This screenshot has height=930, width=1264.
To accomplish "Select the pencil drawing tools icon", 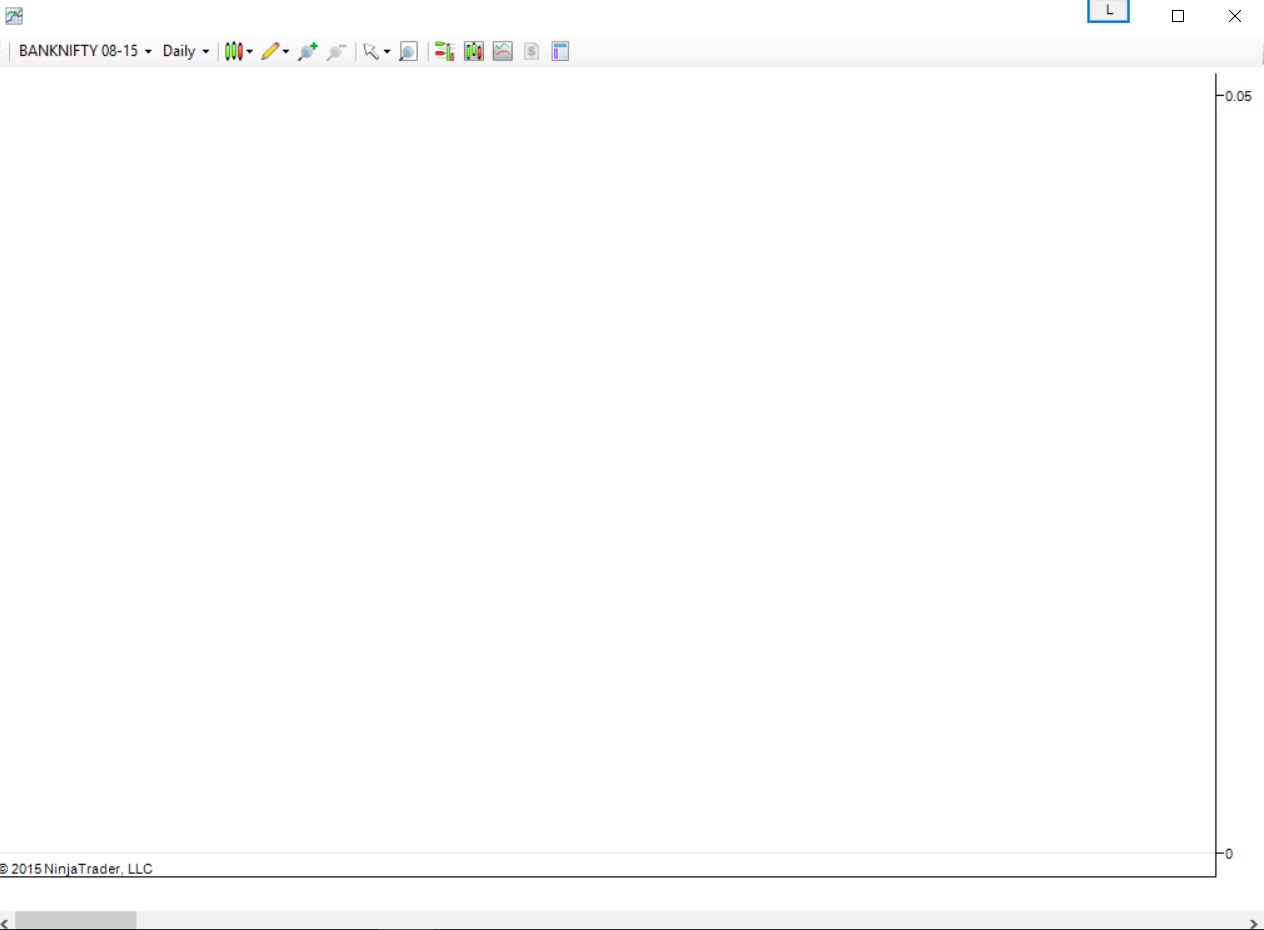I will (x=270, y=51).
